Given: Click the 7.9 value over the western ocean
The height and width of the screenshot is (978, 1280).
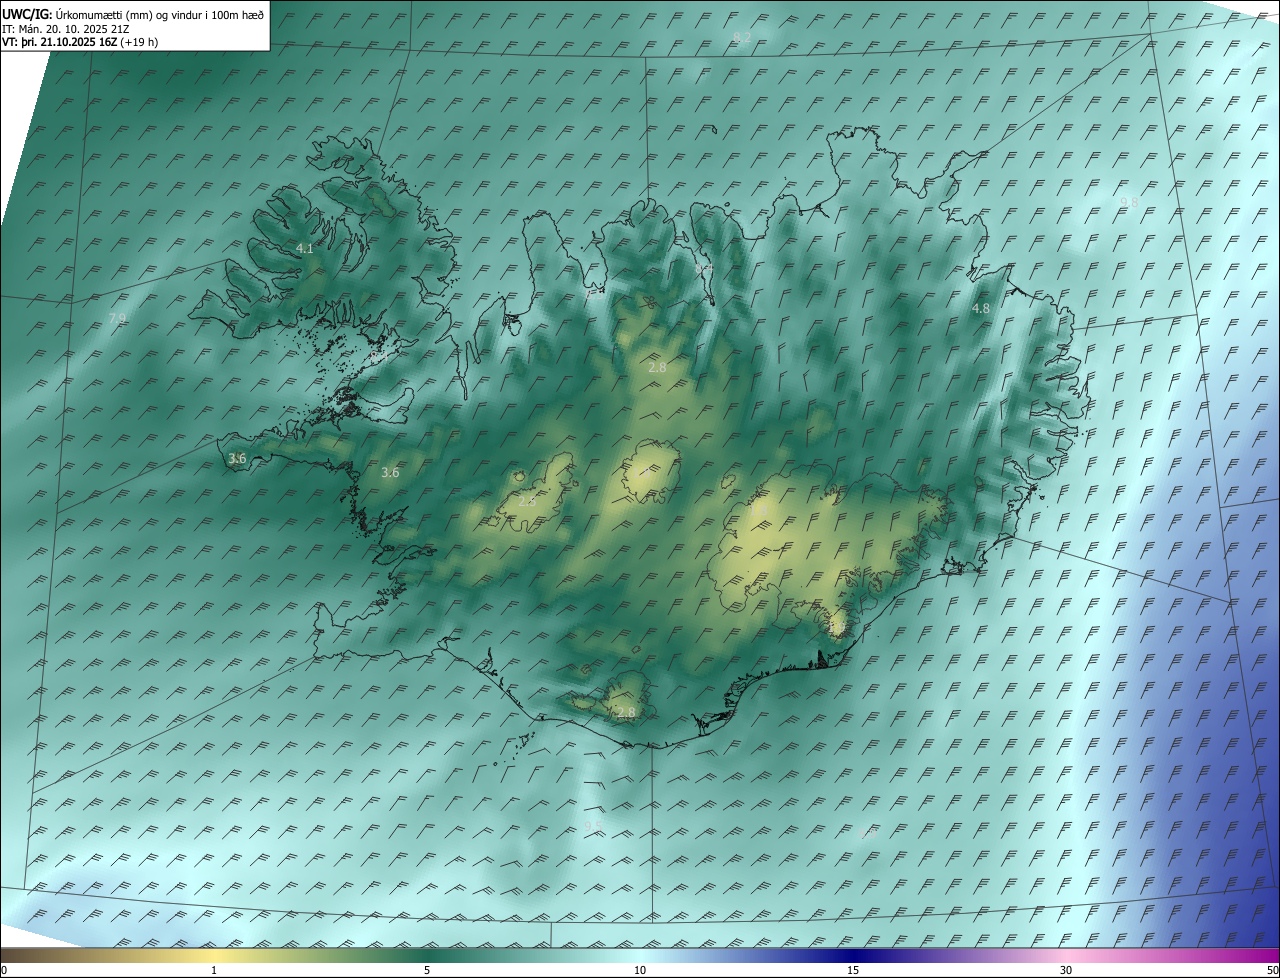Looking at the screenshot, I should 117,319.
